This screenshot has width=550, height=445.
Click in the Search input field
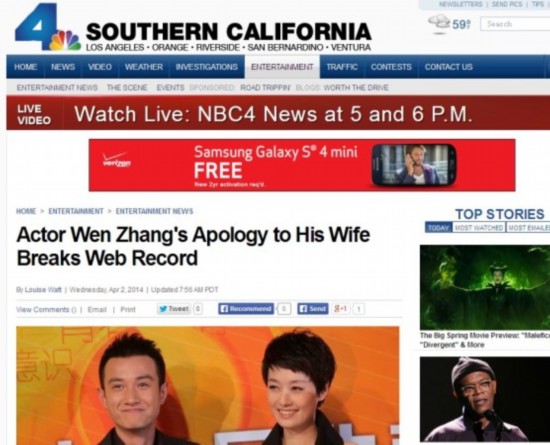point(515,24)
